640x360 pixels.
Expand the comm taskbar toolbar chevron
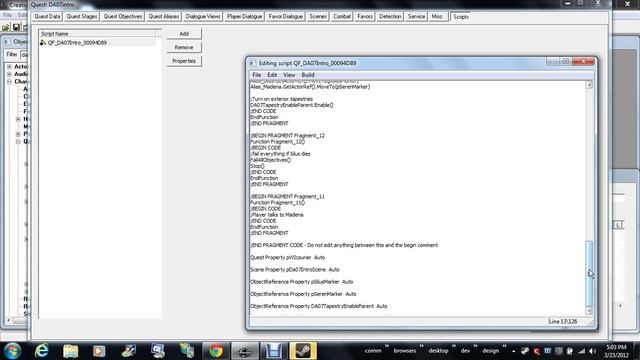pyautogui.click(x=386, y=346)
